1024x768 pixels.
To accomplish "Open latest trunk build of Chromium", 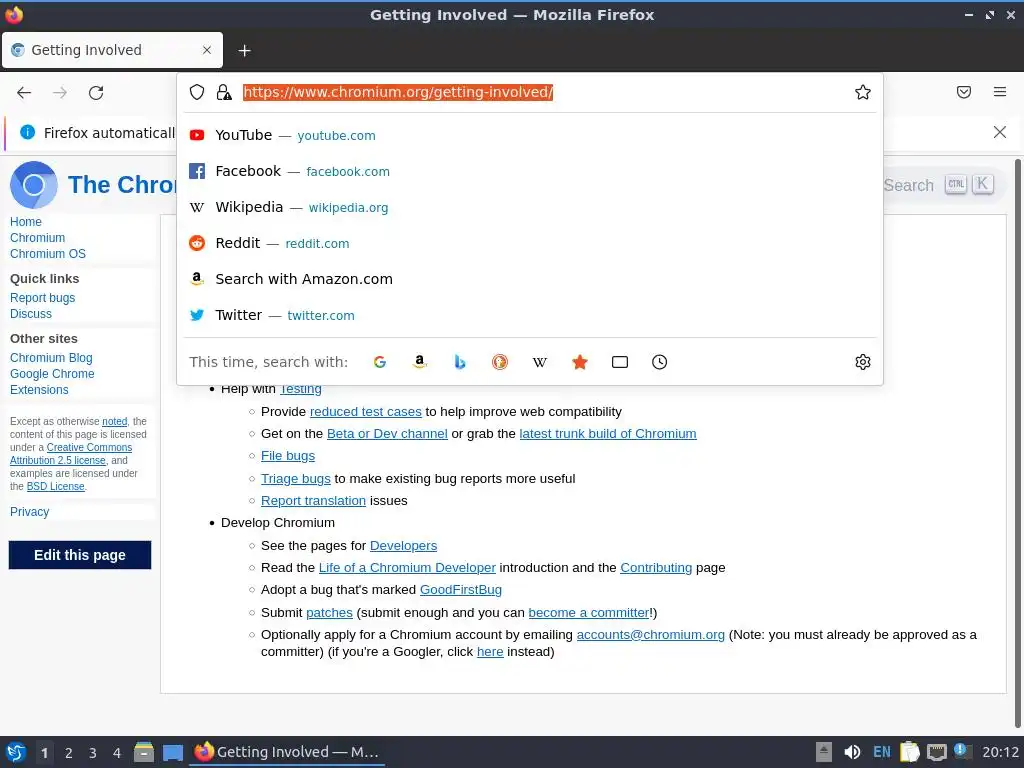I will click(x=608, y=434).
